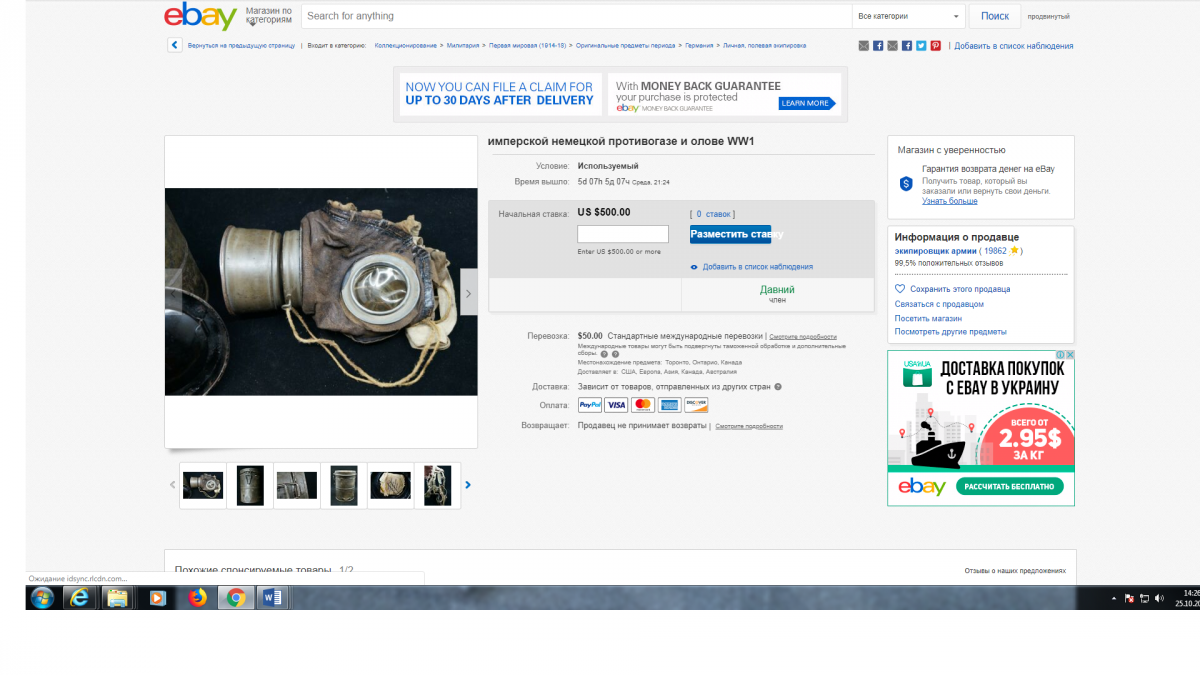Click the eBay logo in the header
1200x675 pixels.
[200, 16]
